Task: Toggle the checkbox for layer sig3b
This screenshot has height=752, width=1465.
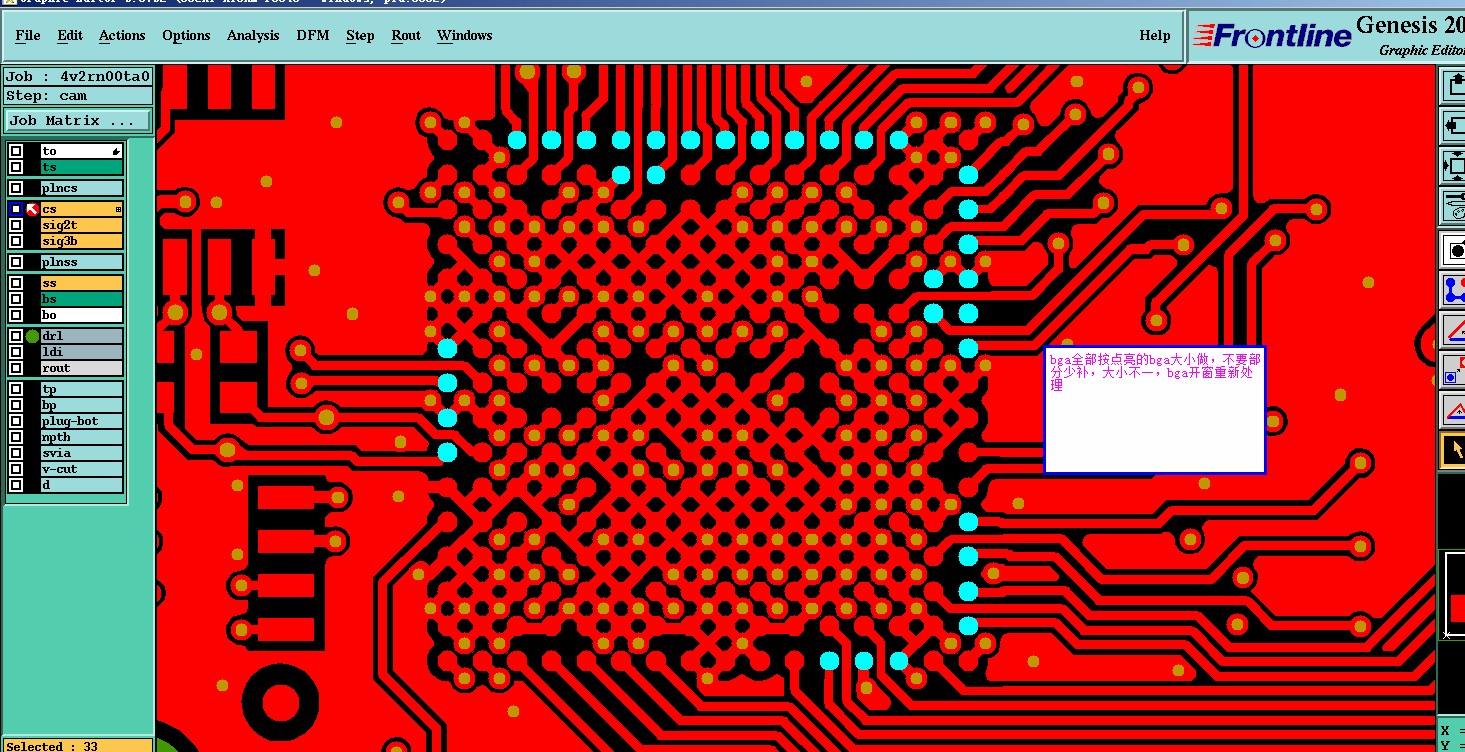Action: [16, 241]
